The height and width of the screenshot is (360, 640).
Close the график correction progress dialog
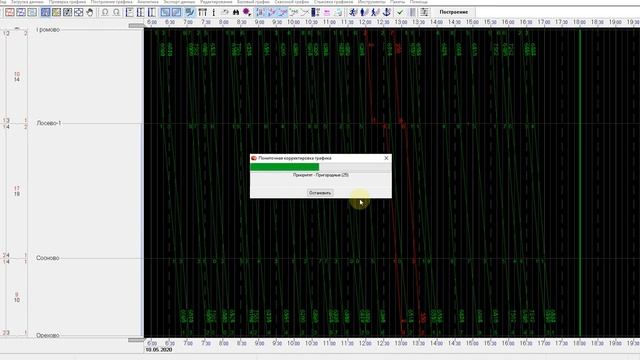pyautogui.click(x=386, y=158)
